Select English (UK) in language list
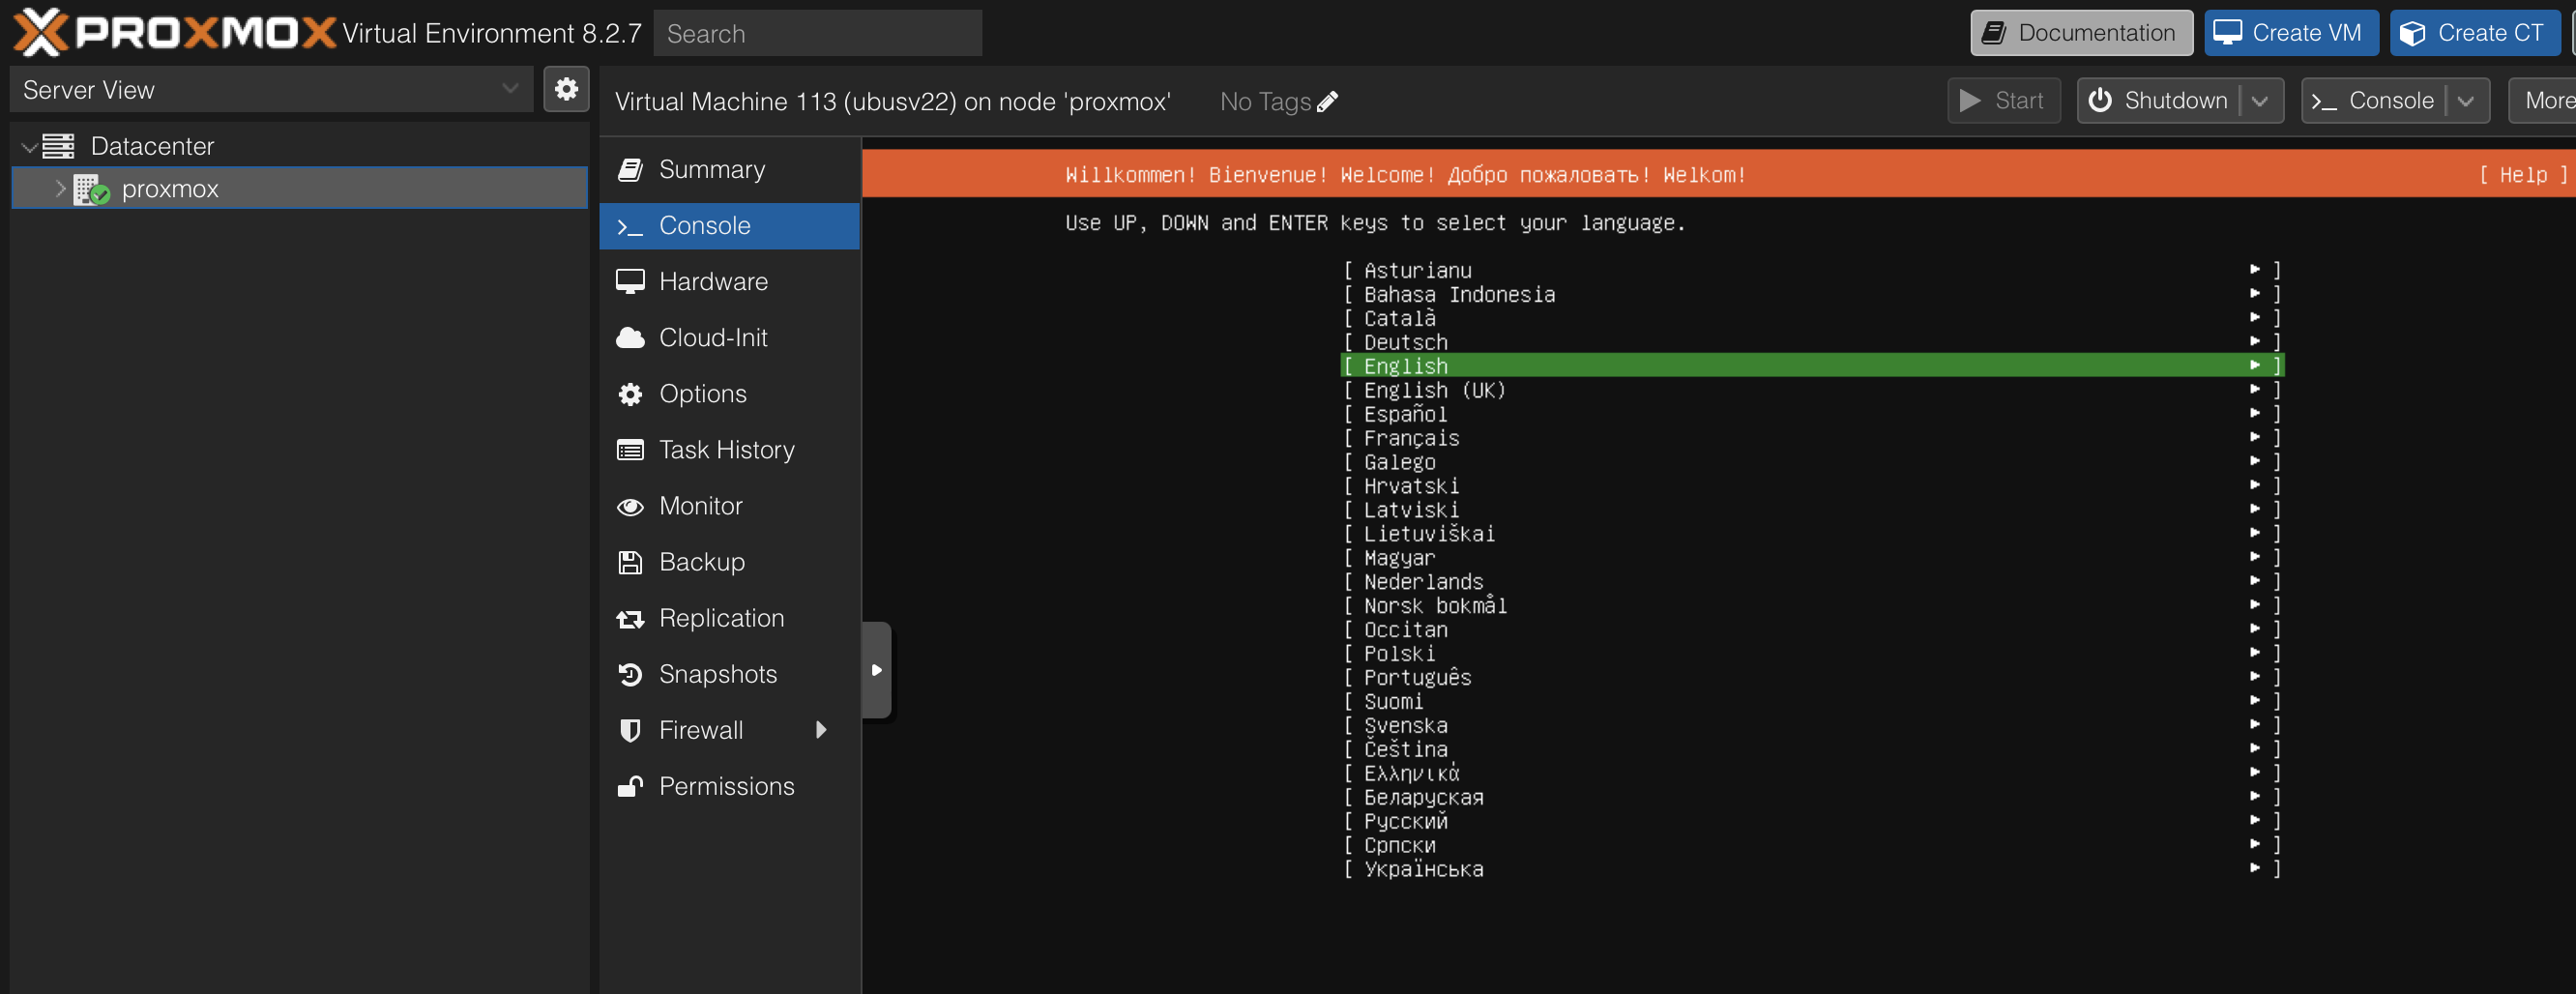This screenshot has height=994, width=2576. click(1811, 389)
